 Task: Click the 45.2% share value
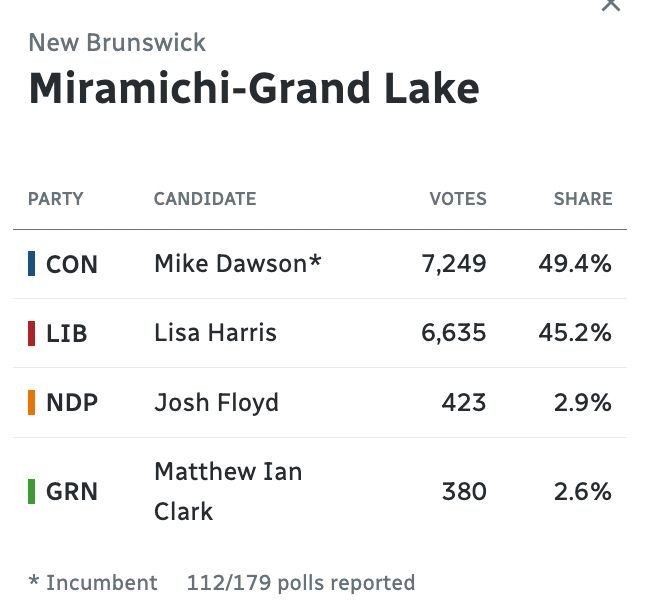[575, 333]
